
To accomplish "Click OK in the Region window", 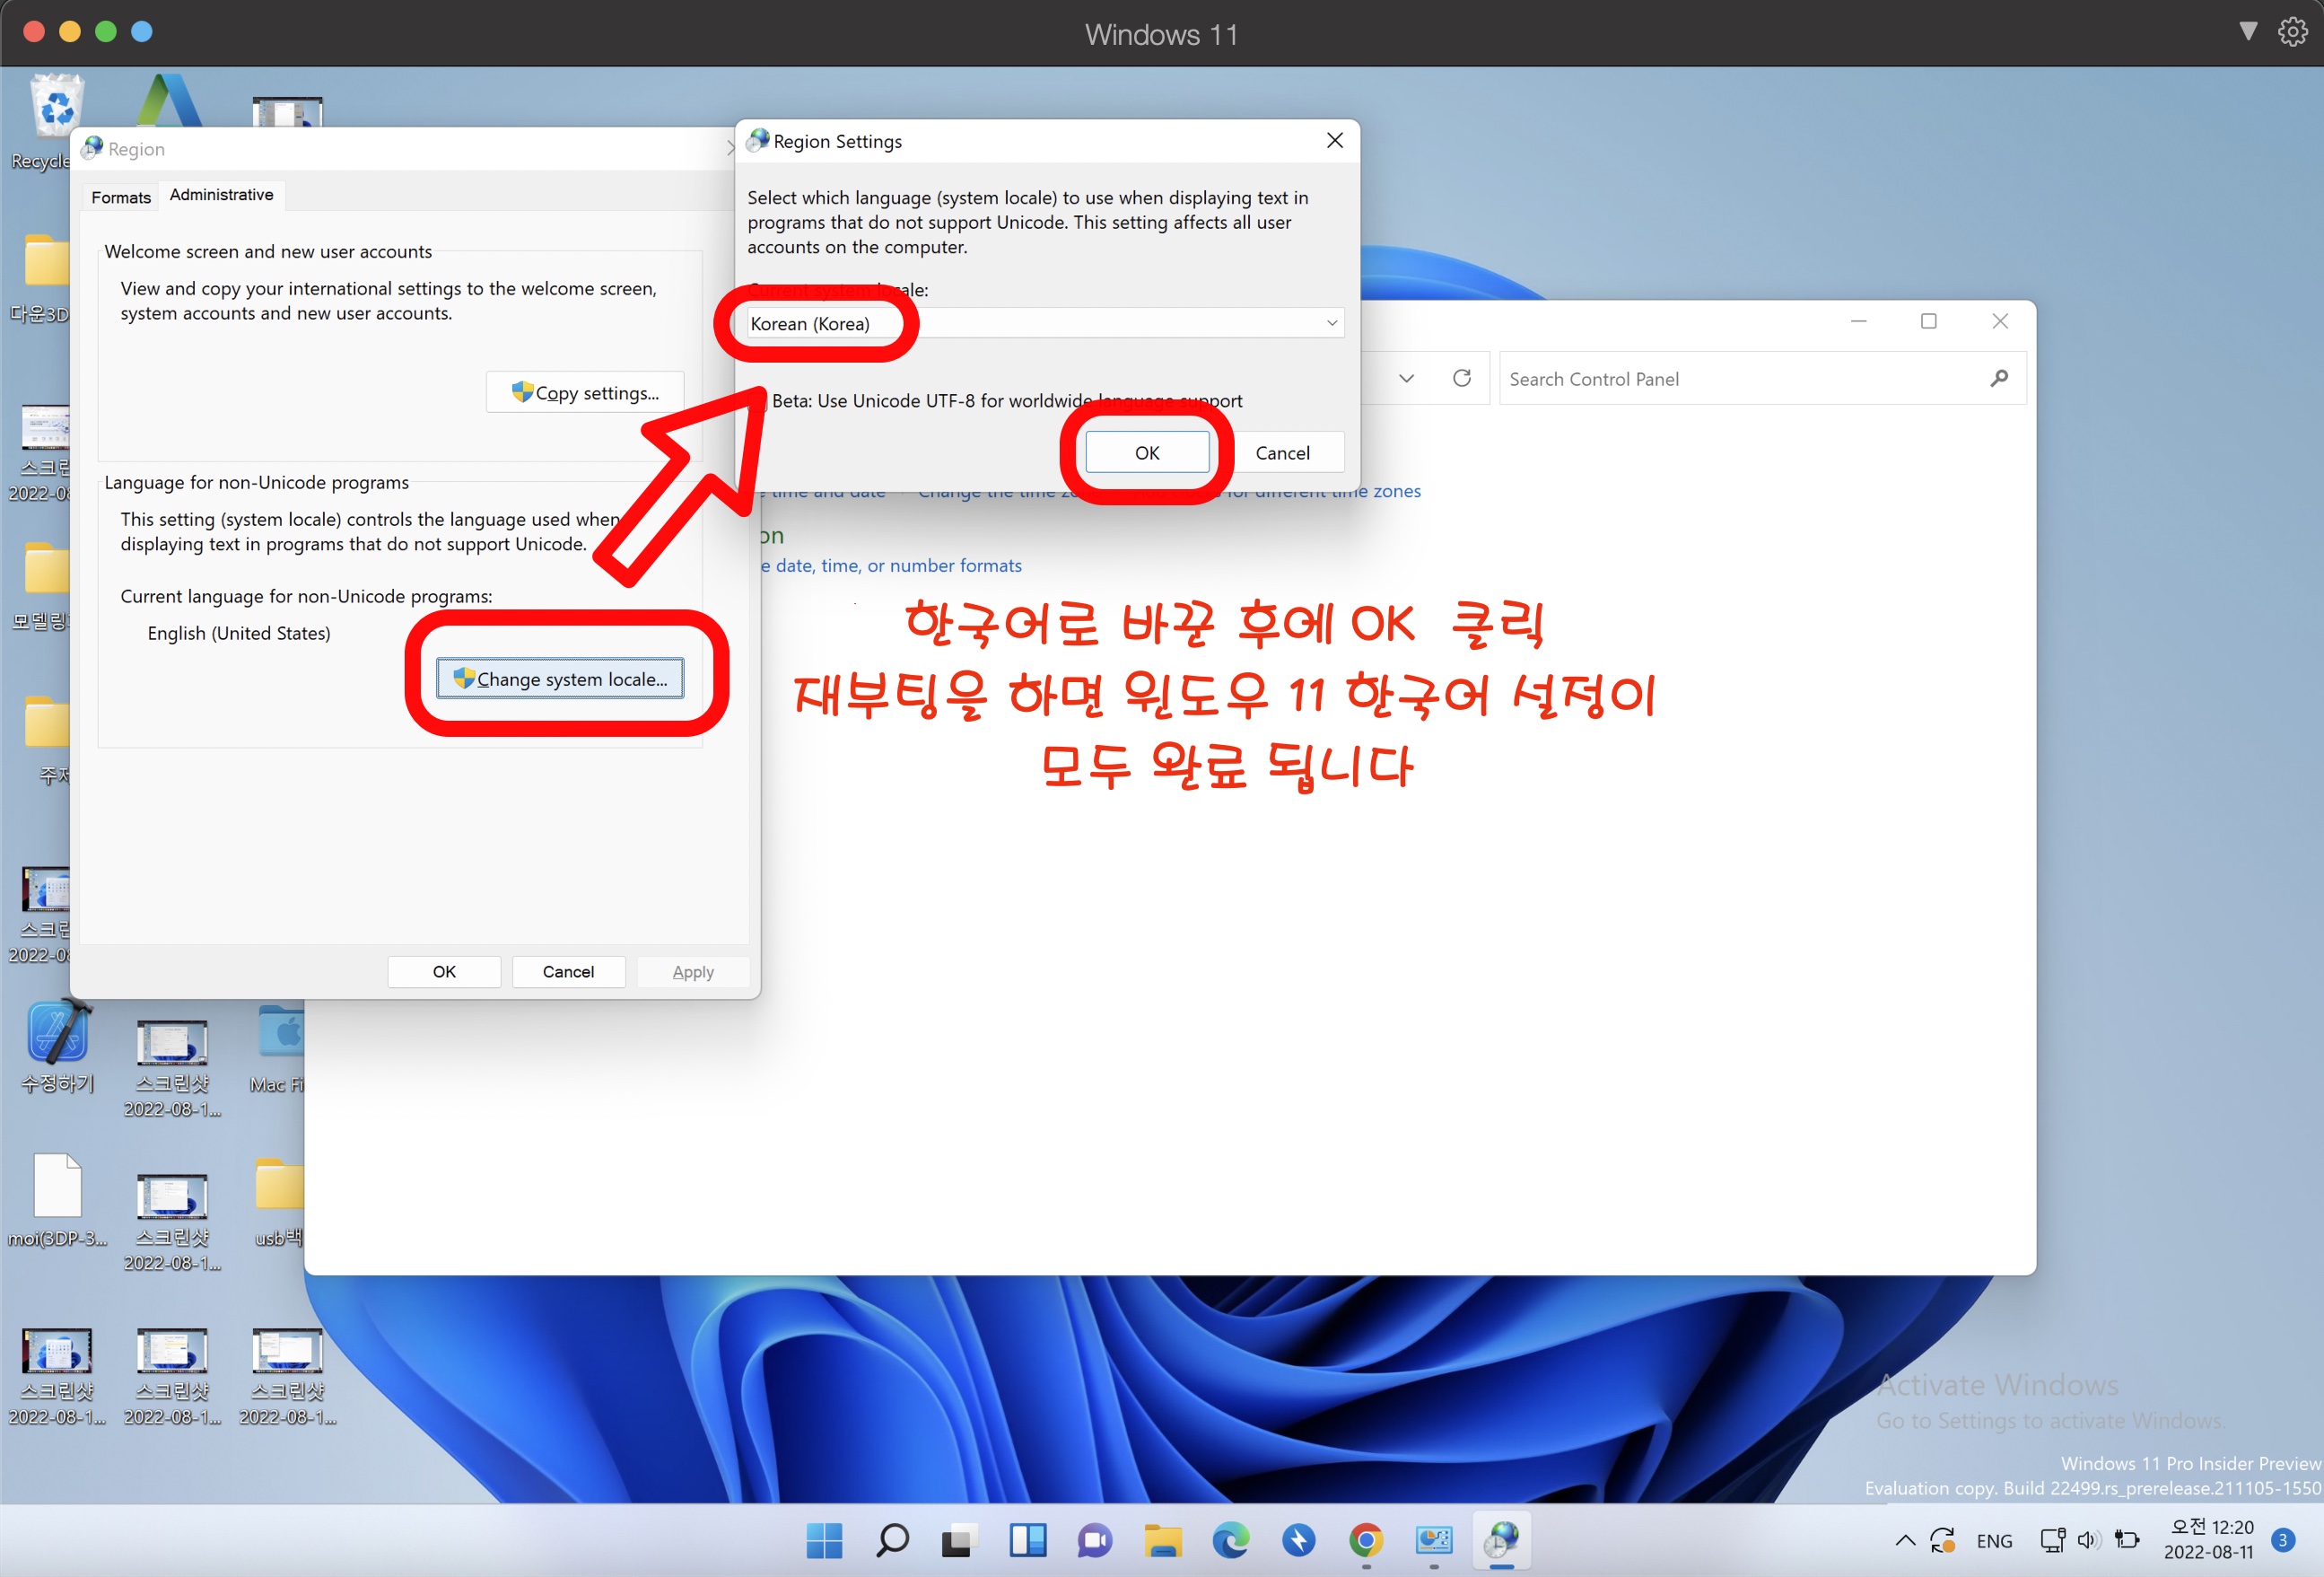I will (x=444, y=971).
